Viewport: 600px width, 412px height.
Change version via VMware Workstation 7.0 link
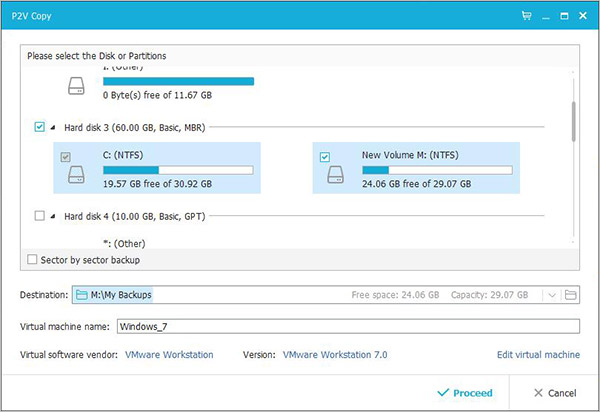335,355
